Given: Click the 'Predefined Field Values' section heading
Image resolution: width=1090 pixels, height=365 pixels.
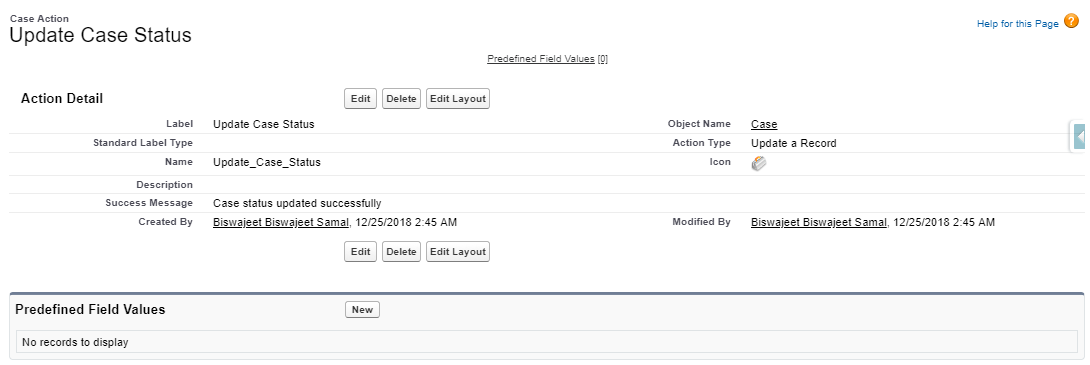Looking at the screenshot, I should coord(90,310).
